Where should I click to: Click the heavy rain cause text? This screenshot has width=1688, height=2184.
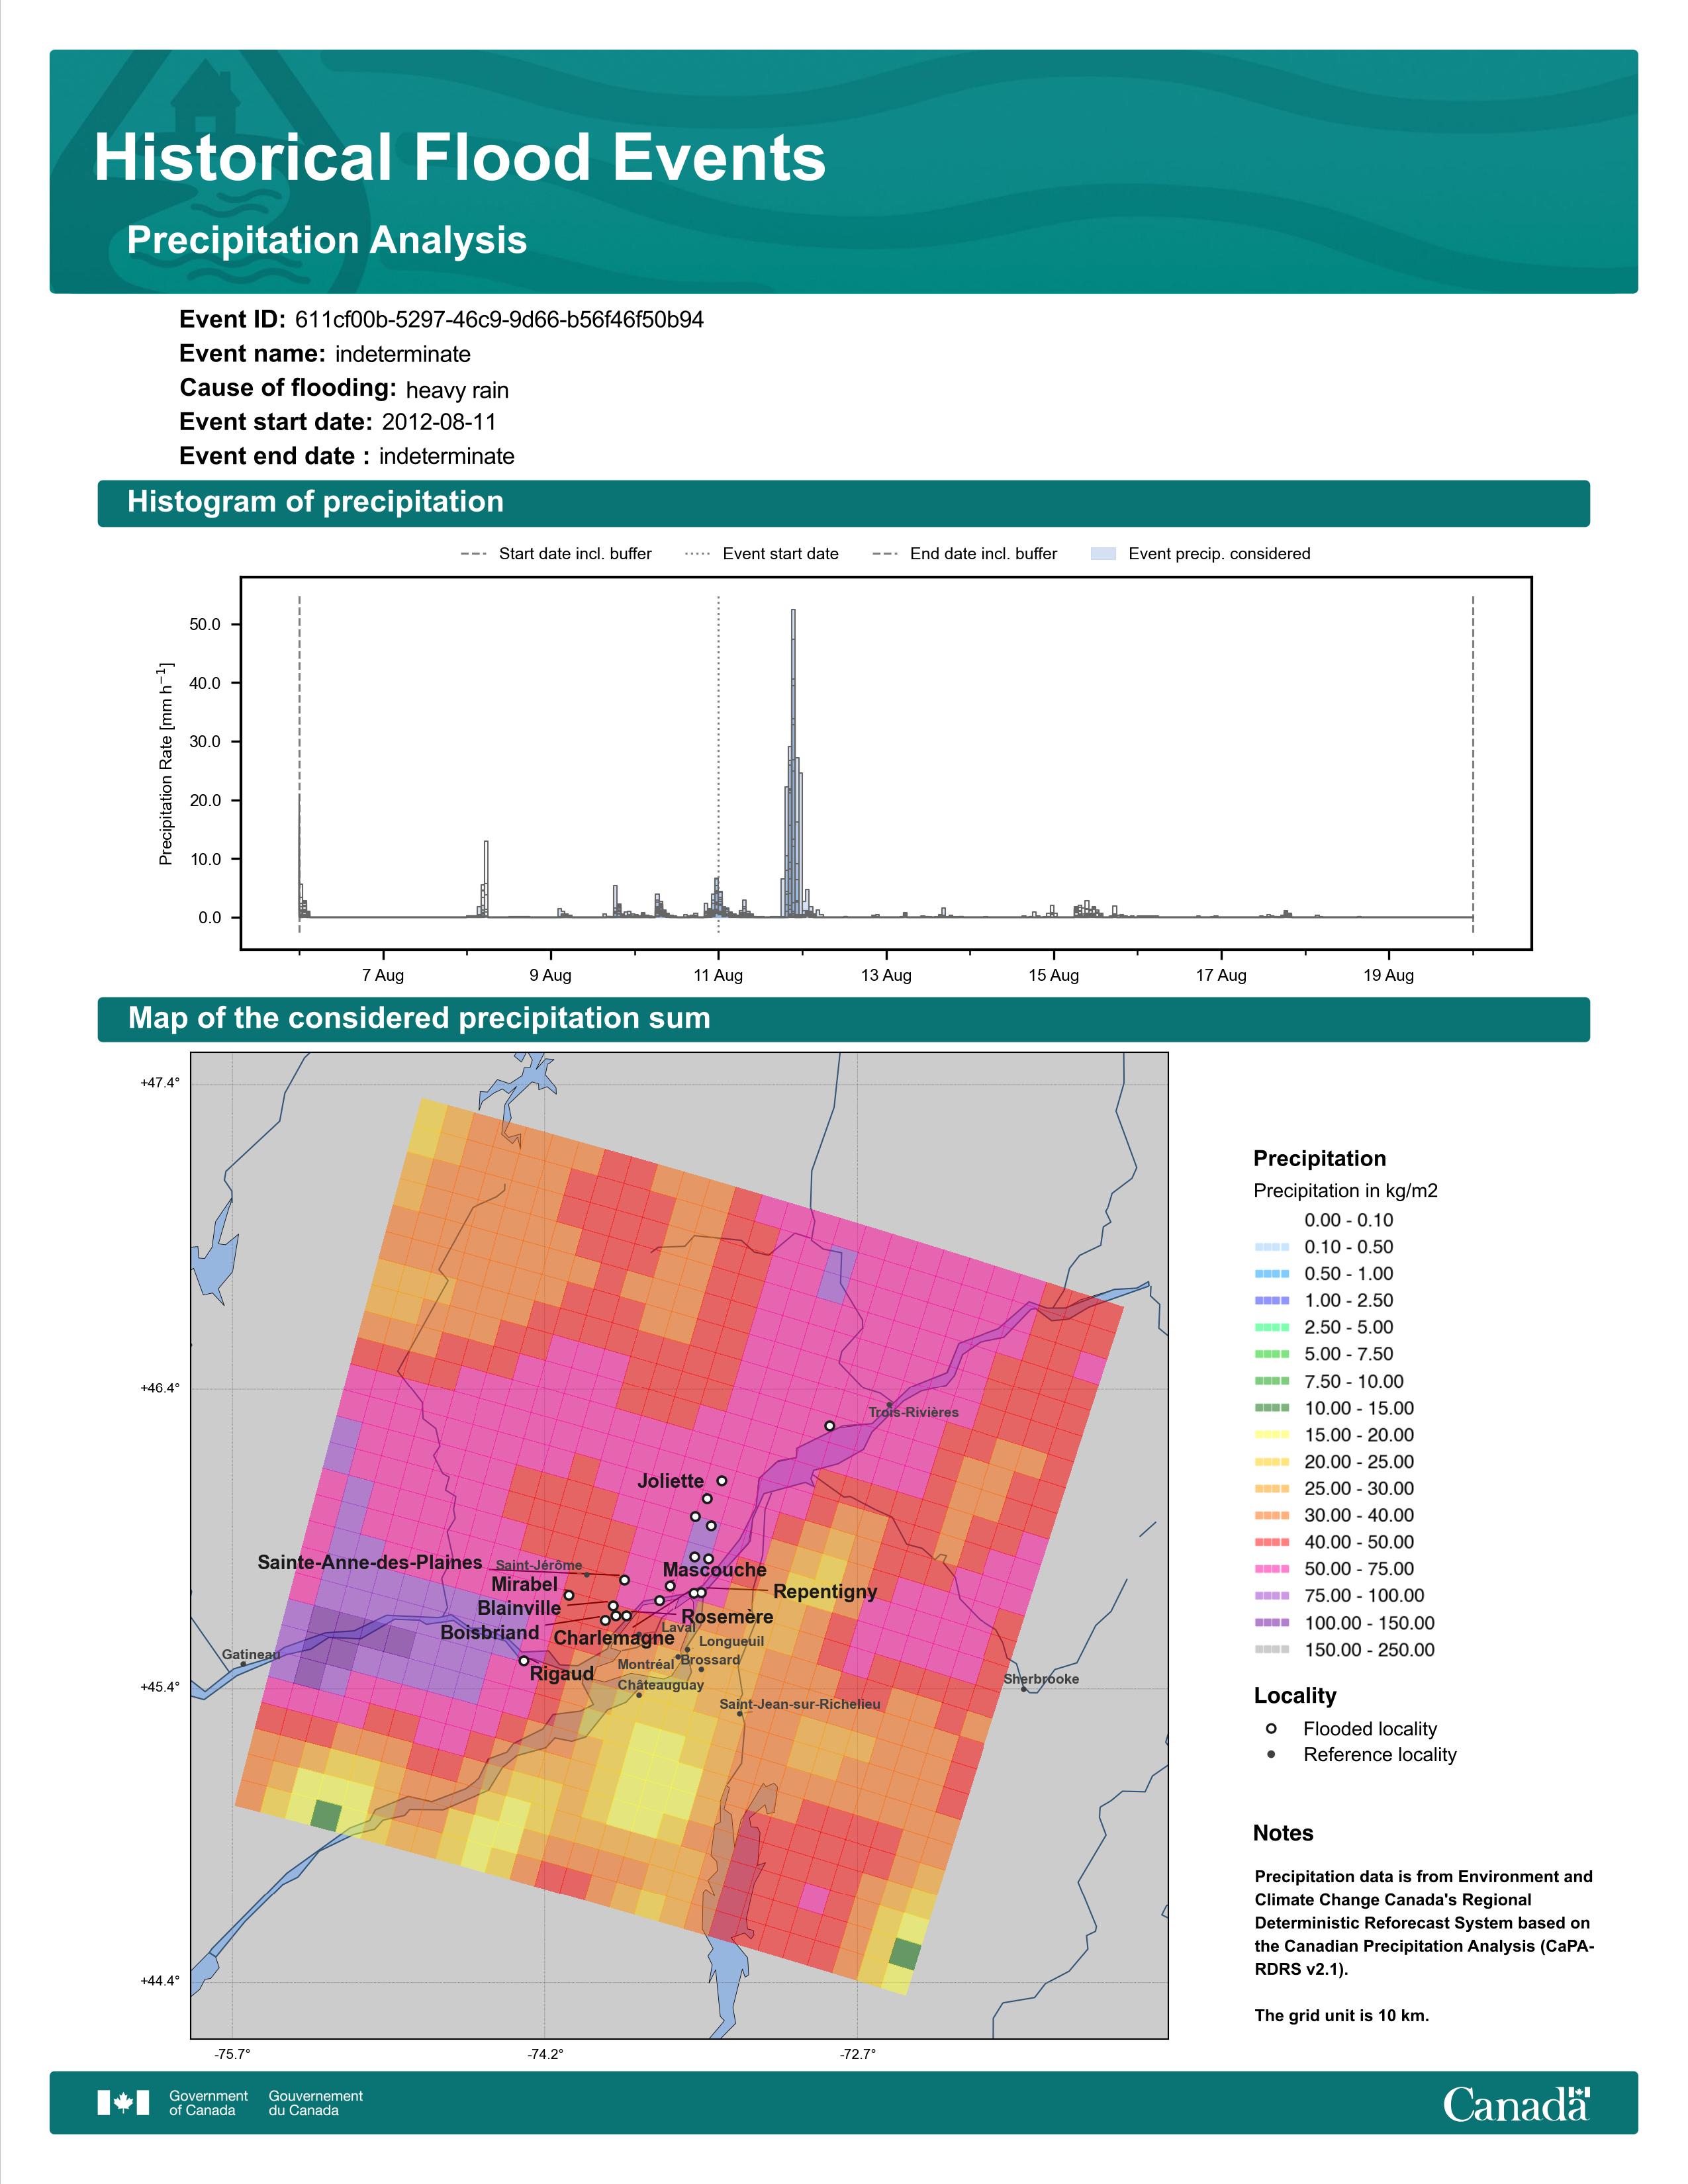(457, 390)
